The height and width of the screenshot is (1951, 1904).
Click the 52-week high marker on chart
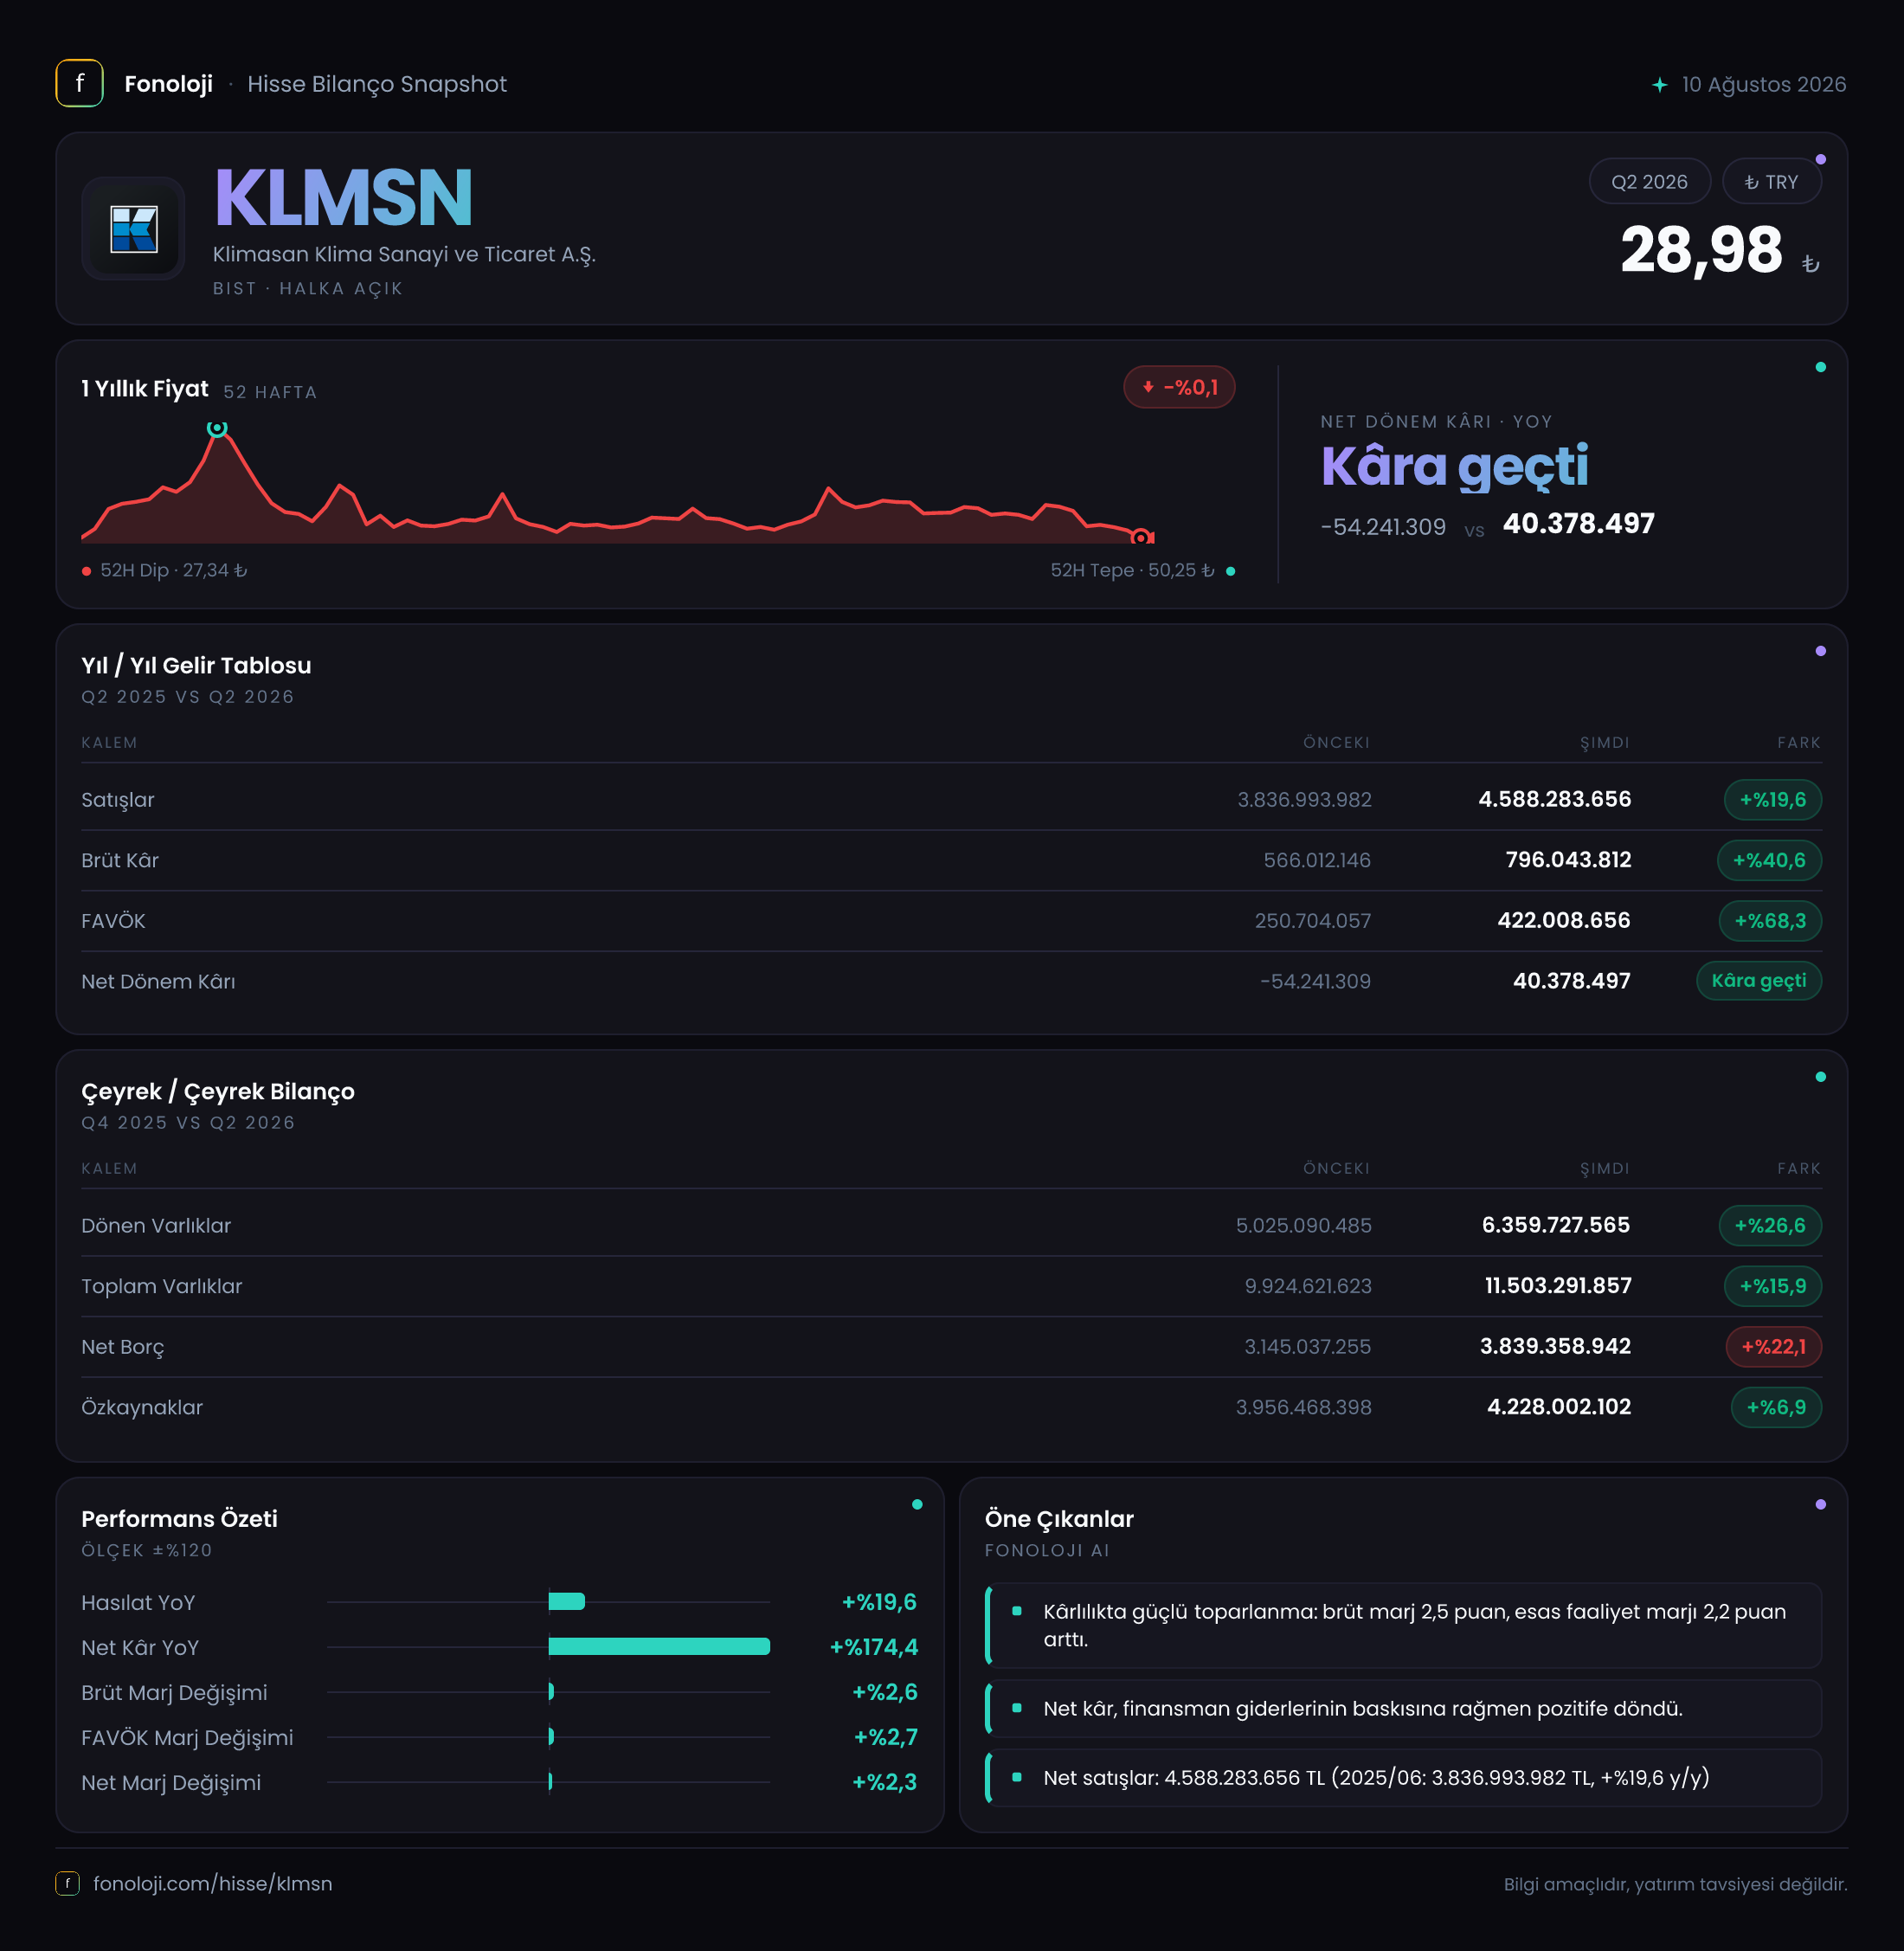click(217, 428)
